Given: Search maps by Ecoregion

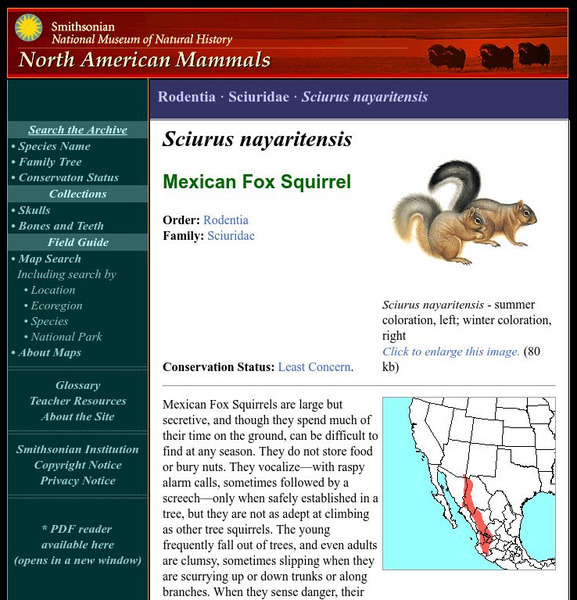Looking at the screenshot, I should tap(57, 306).
